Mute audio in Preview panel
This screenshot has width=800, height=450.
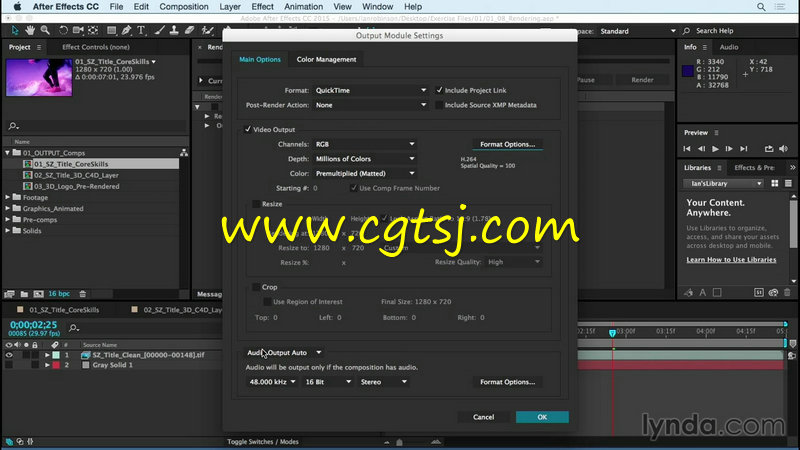pos(784,148)
